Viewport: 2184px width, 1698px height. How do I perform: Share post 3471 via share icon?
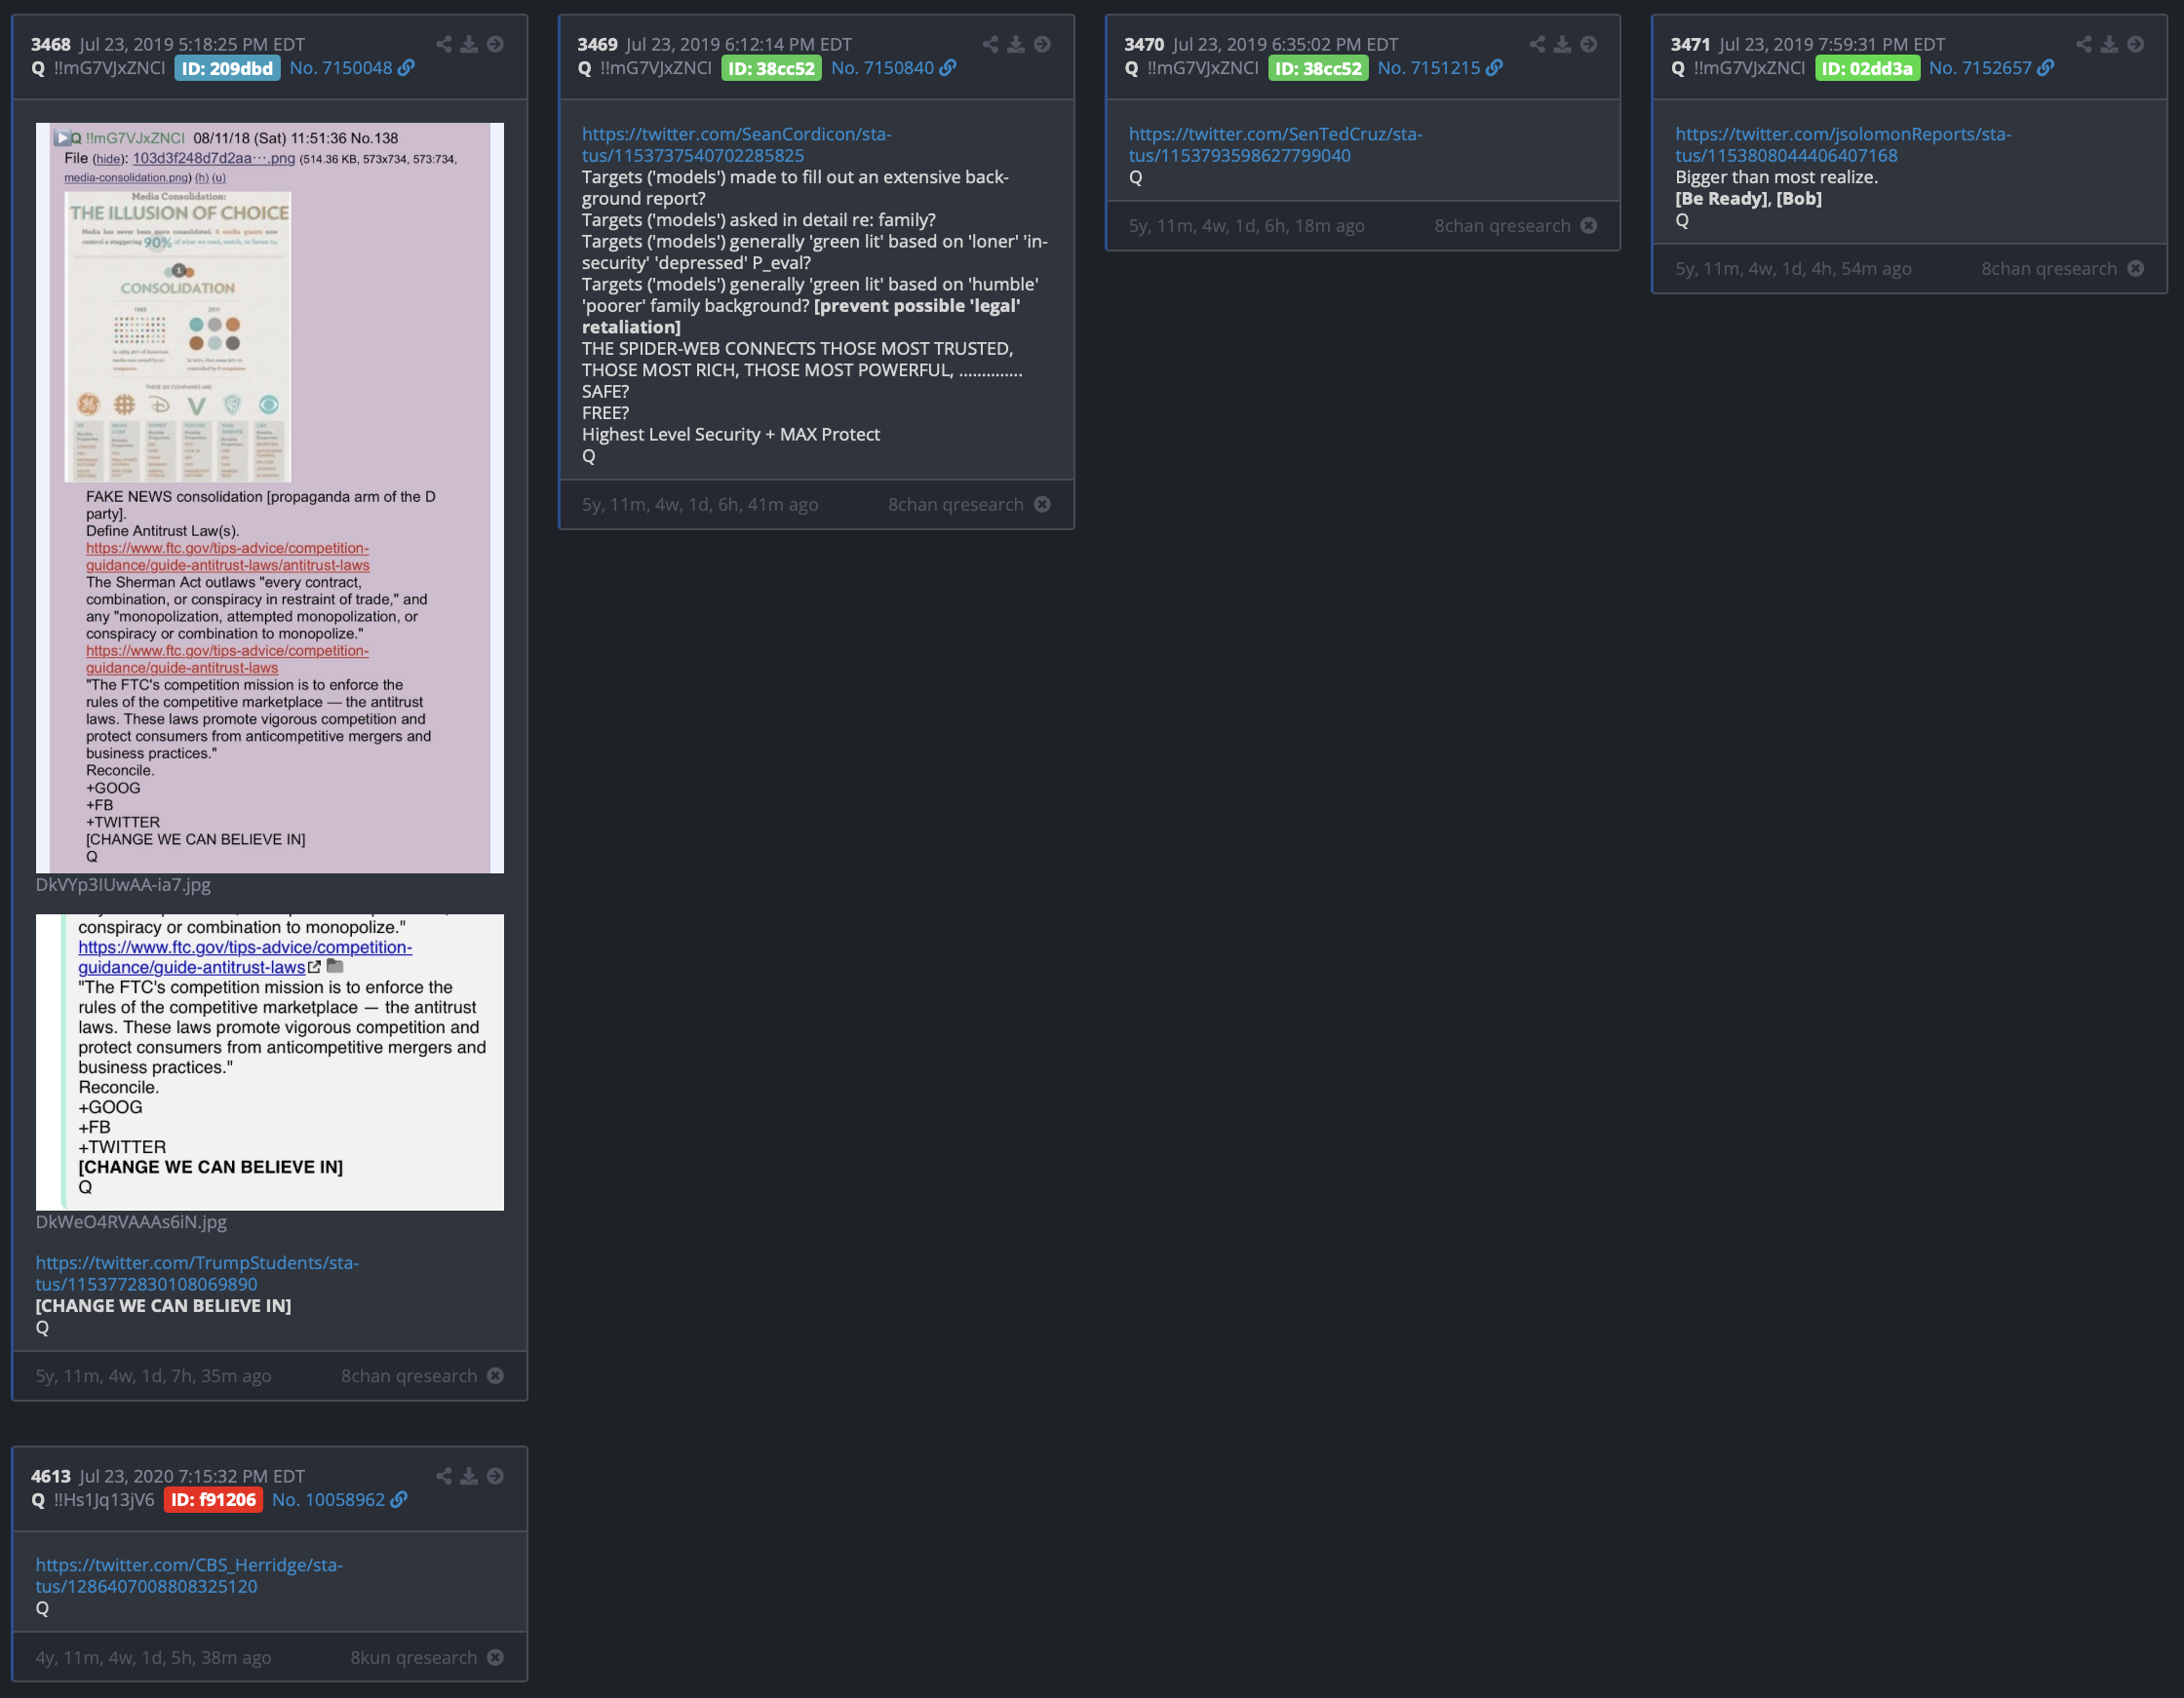(2084, 44)
